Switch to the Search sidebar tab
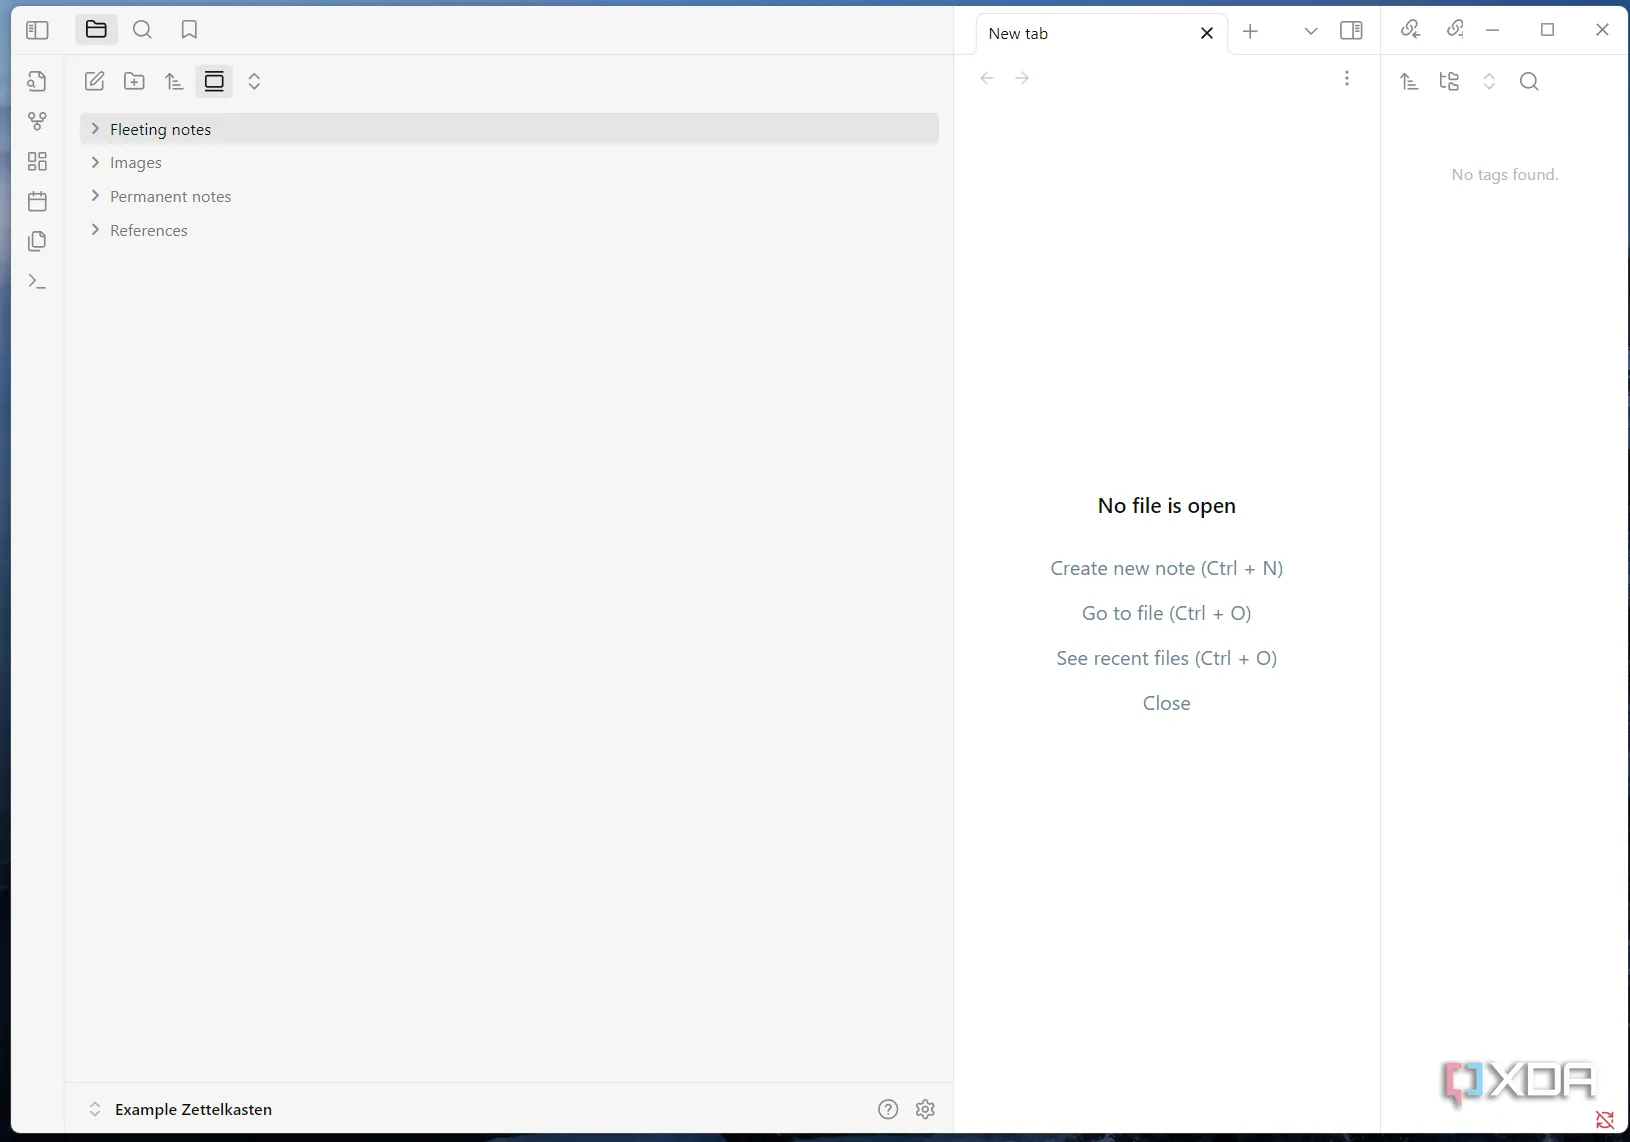Viewport: 1630px width, 1142px height. [142, 30]
